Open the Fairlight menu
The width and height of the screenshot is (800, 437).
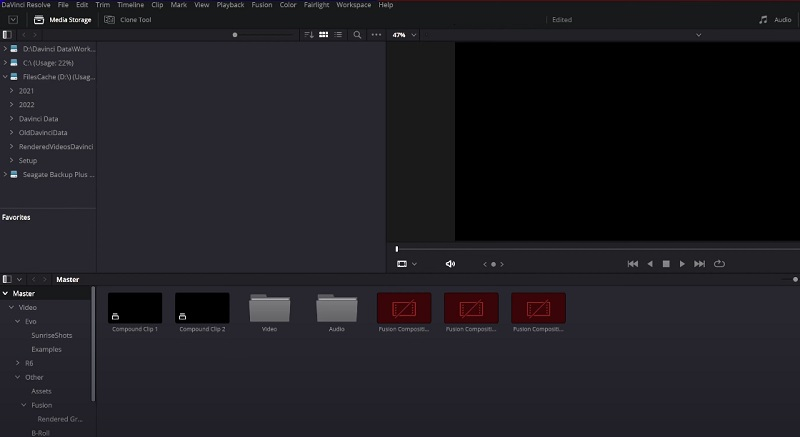coord(316,5)
